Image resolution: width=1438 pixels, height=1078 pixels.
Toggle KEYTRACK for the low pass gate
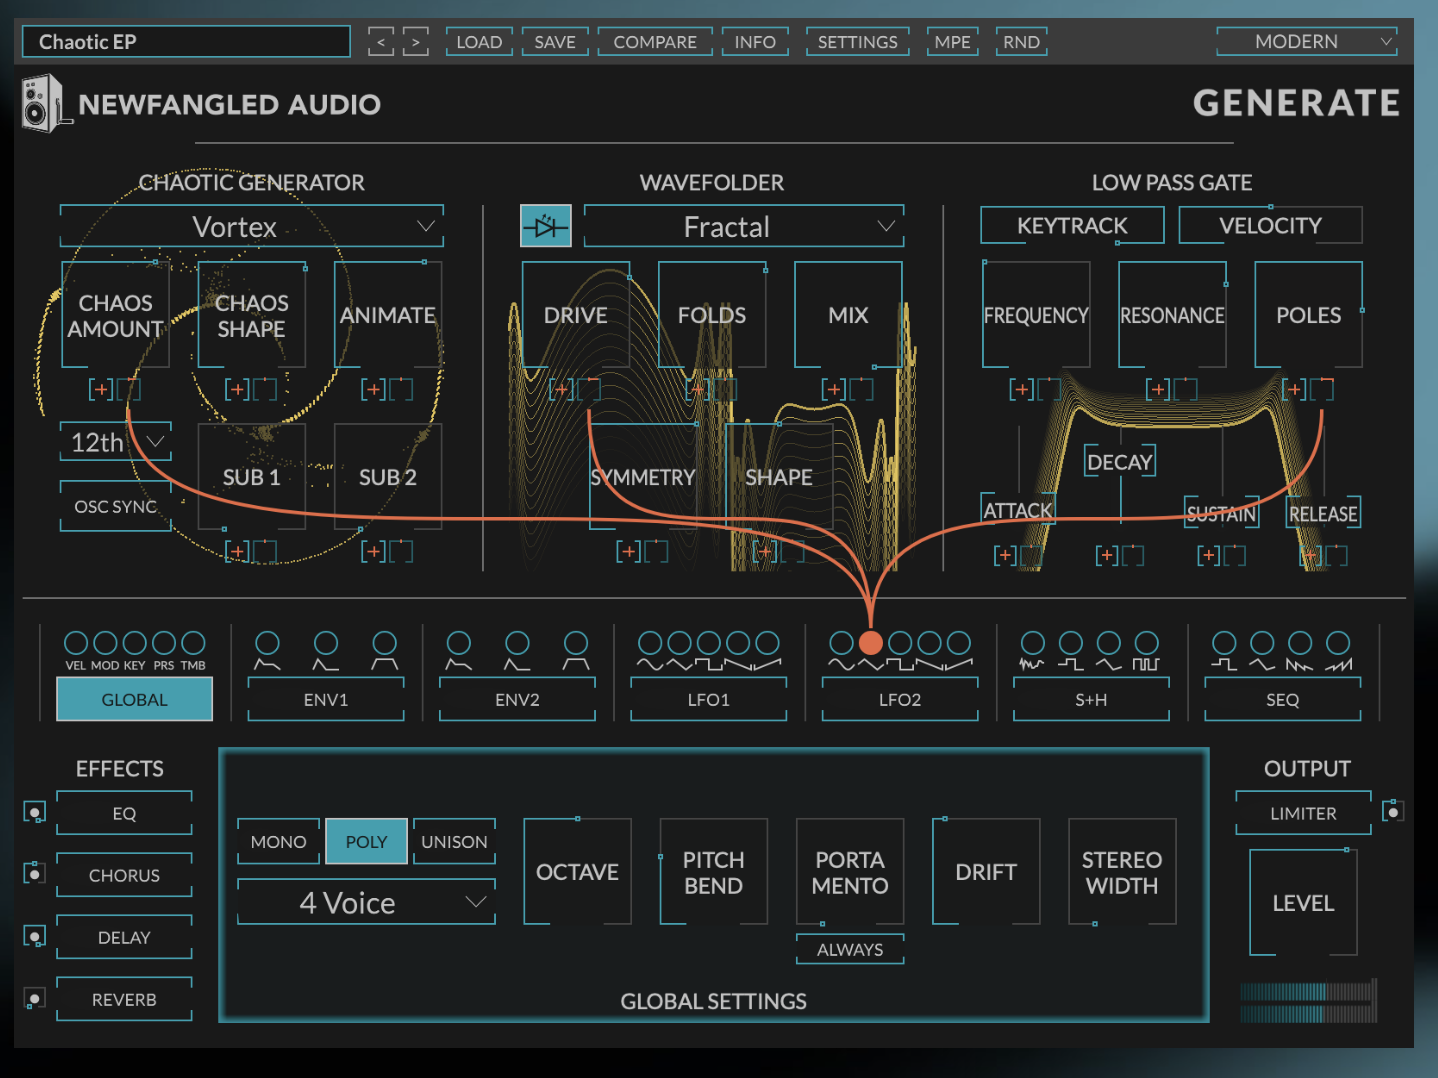click(1072, 225)
